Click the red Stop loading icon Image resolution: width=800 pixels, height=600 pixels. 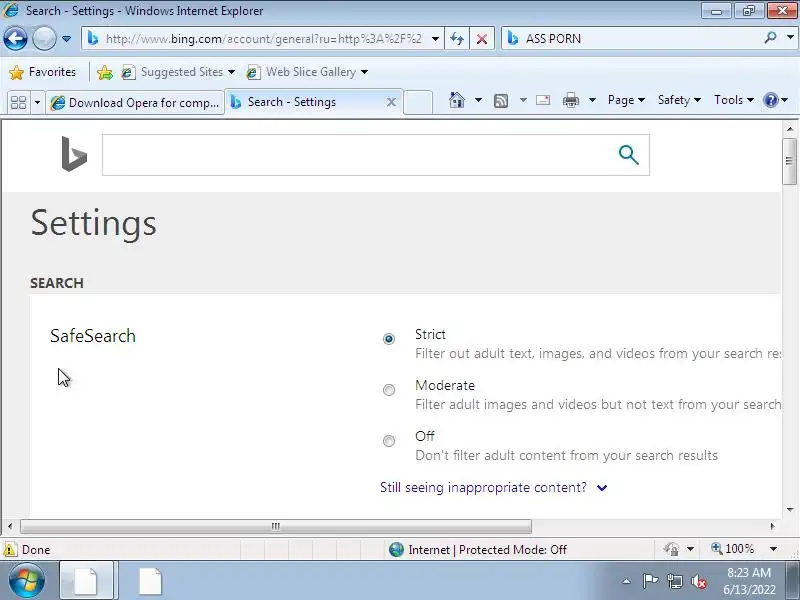tap(482, 39)
